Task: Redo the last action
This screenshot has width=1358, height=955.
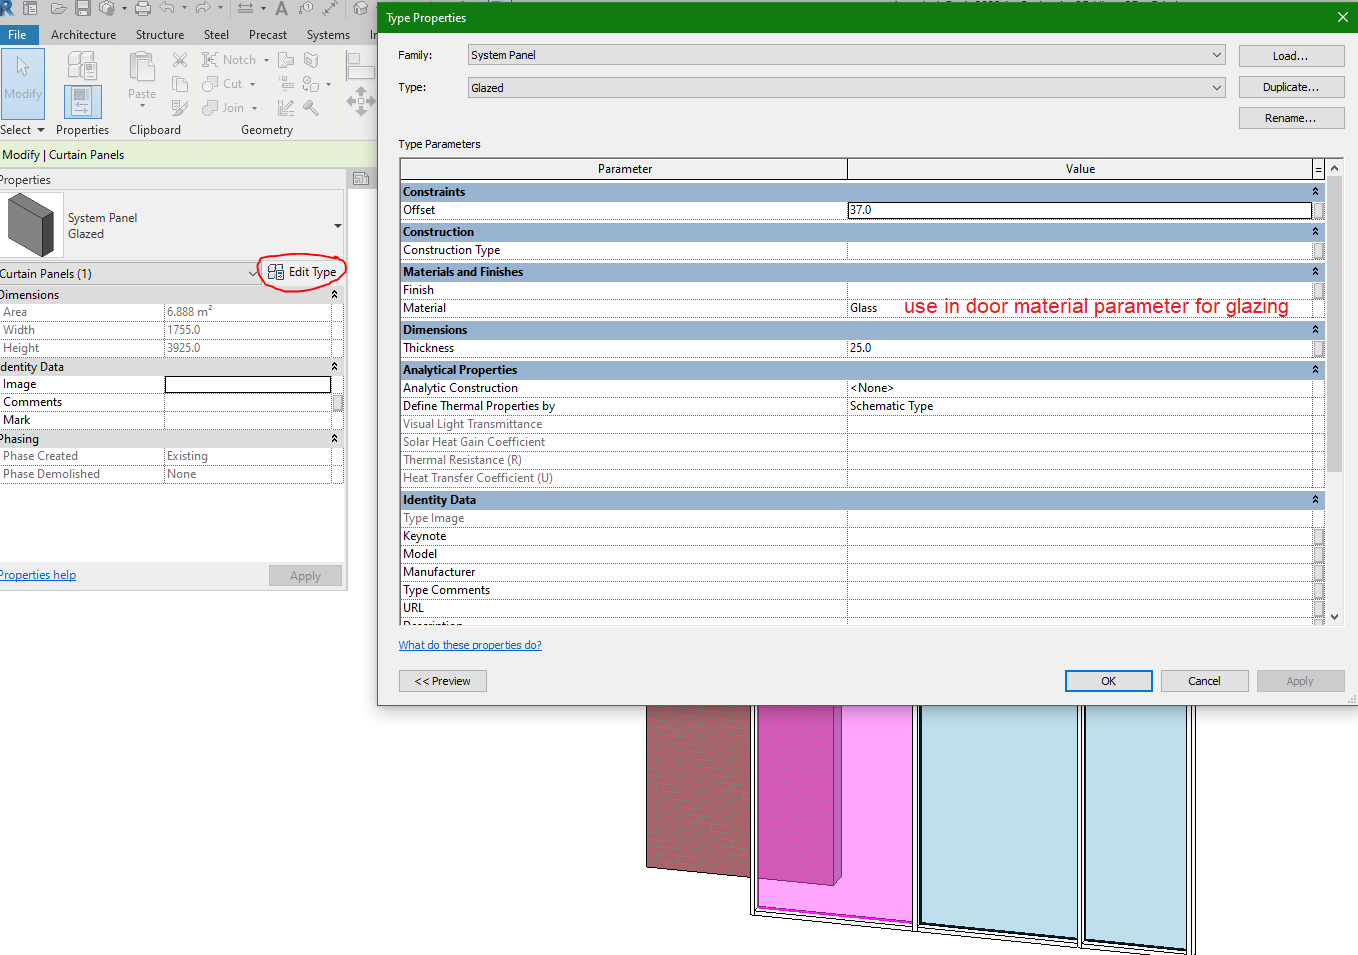Action: (203, 9)
